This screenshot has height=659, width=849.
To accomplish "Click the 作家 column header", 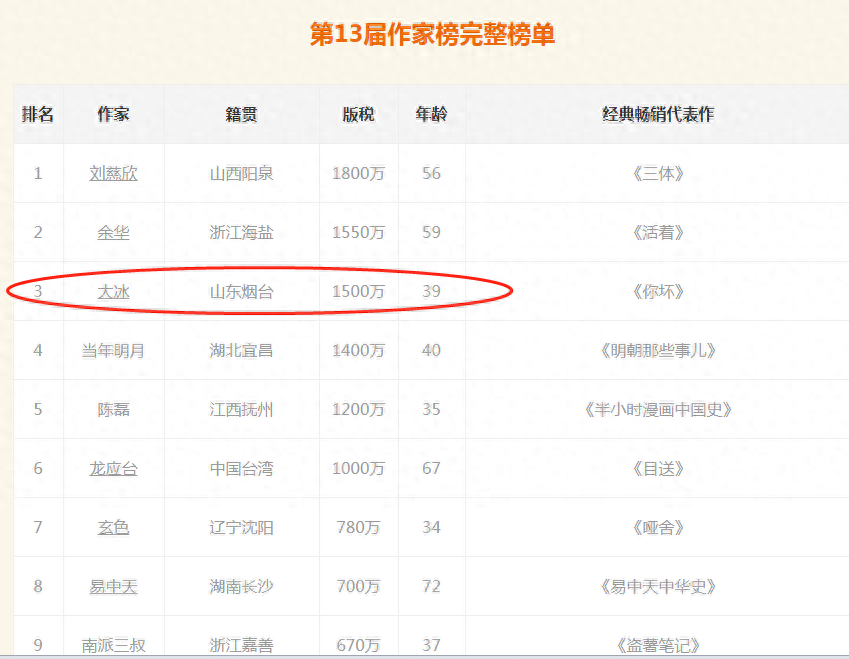I will point(113,114).
